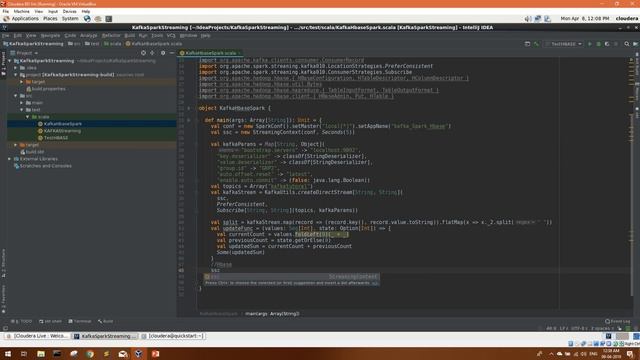The image size is (640, 360).
Task: Run with coverage from the toolbar
Action: [x=607, y=44]
